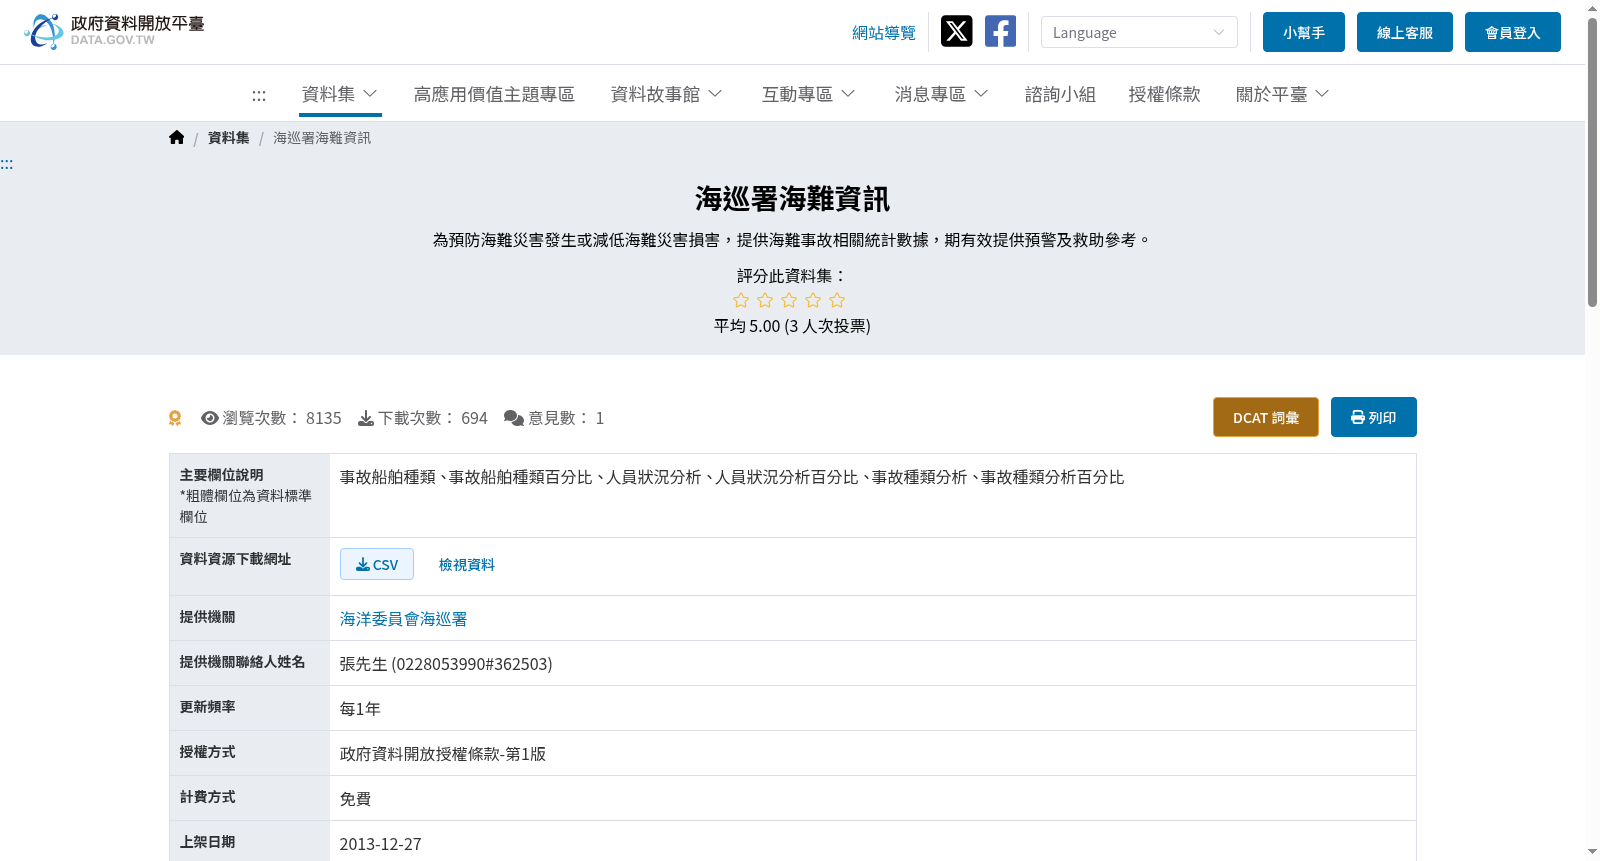Click the 列印 print button
Viewport: 1600px width, 861px height.
click(1374, 417)
